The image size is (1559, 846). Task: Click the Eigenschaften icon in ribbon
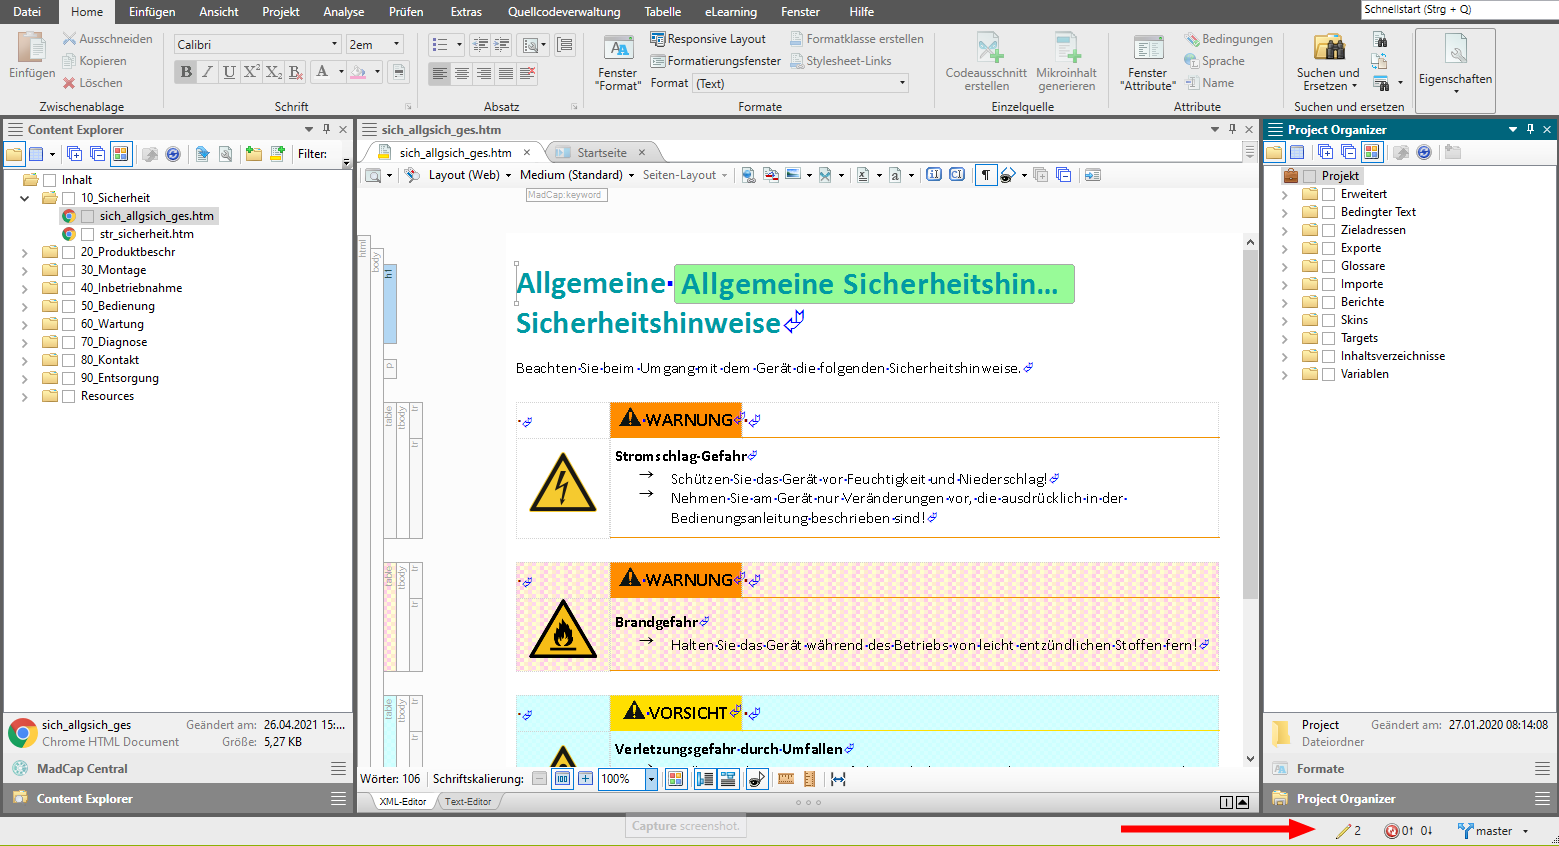coord(1455,62)
